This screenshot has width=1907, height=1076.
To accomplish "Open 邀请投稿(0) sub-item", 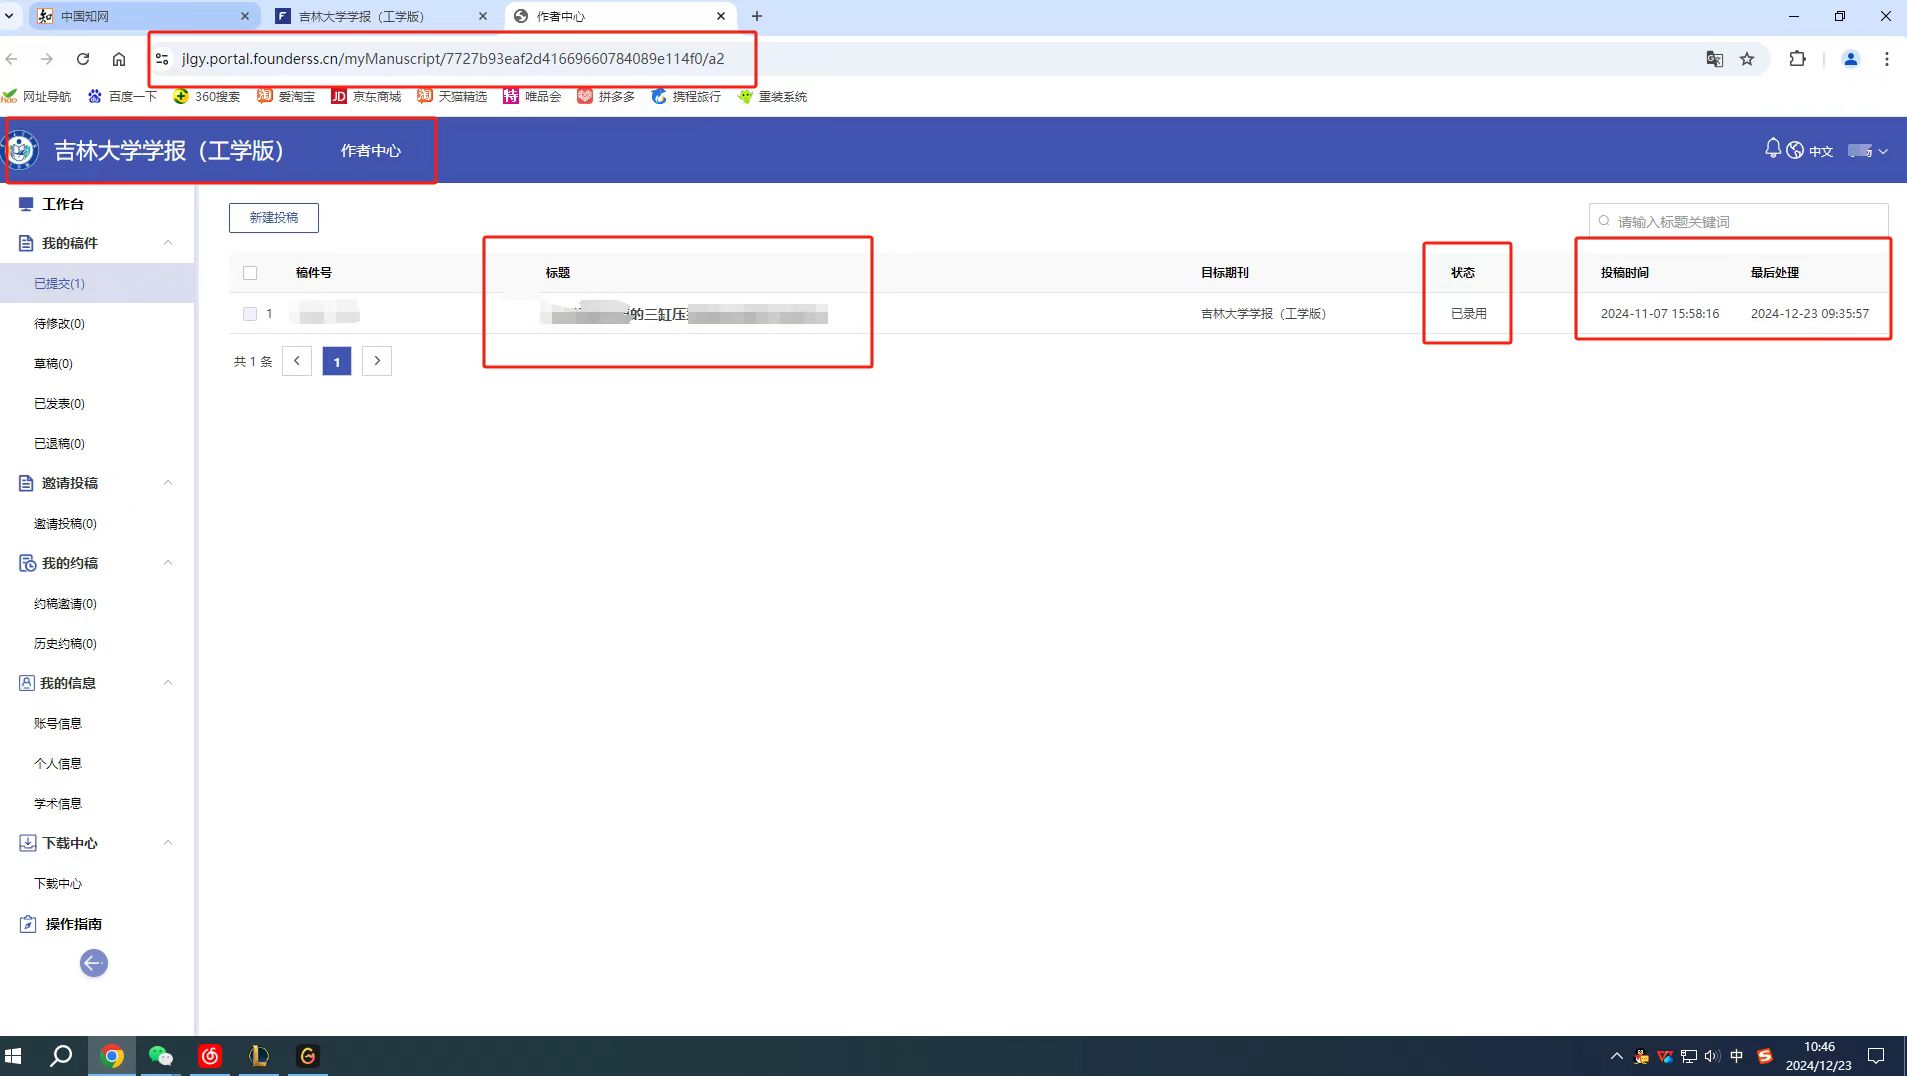I will (x=66, y=524).
